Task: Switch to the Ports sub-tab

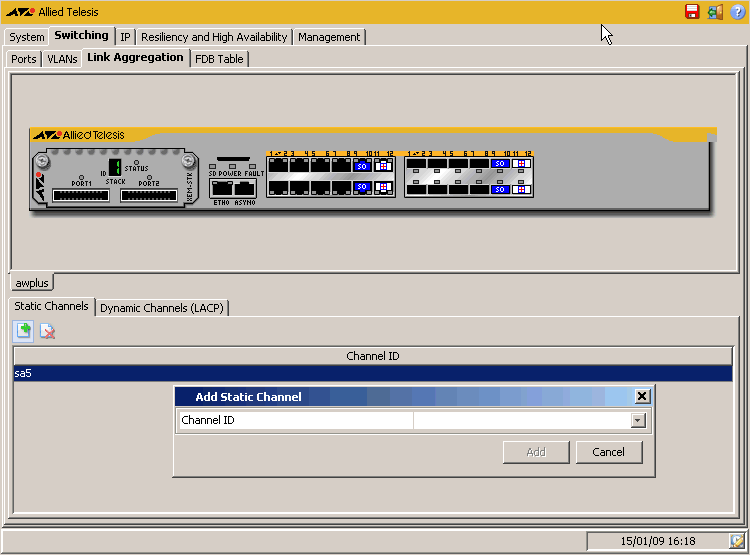Action: 24,59
